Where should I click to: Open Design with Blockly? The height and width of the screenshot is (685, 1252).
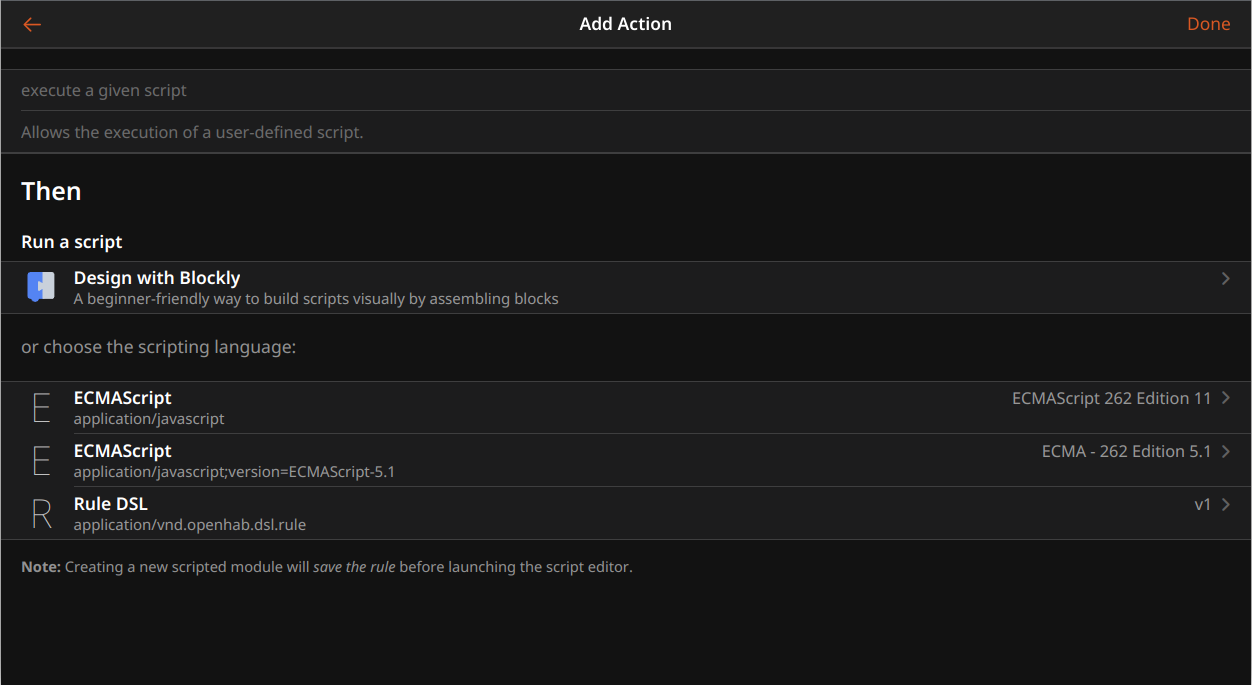157,278
